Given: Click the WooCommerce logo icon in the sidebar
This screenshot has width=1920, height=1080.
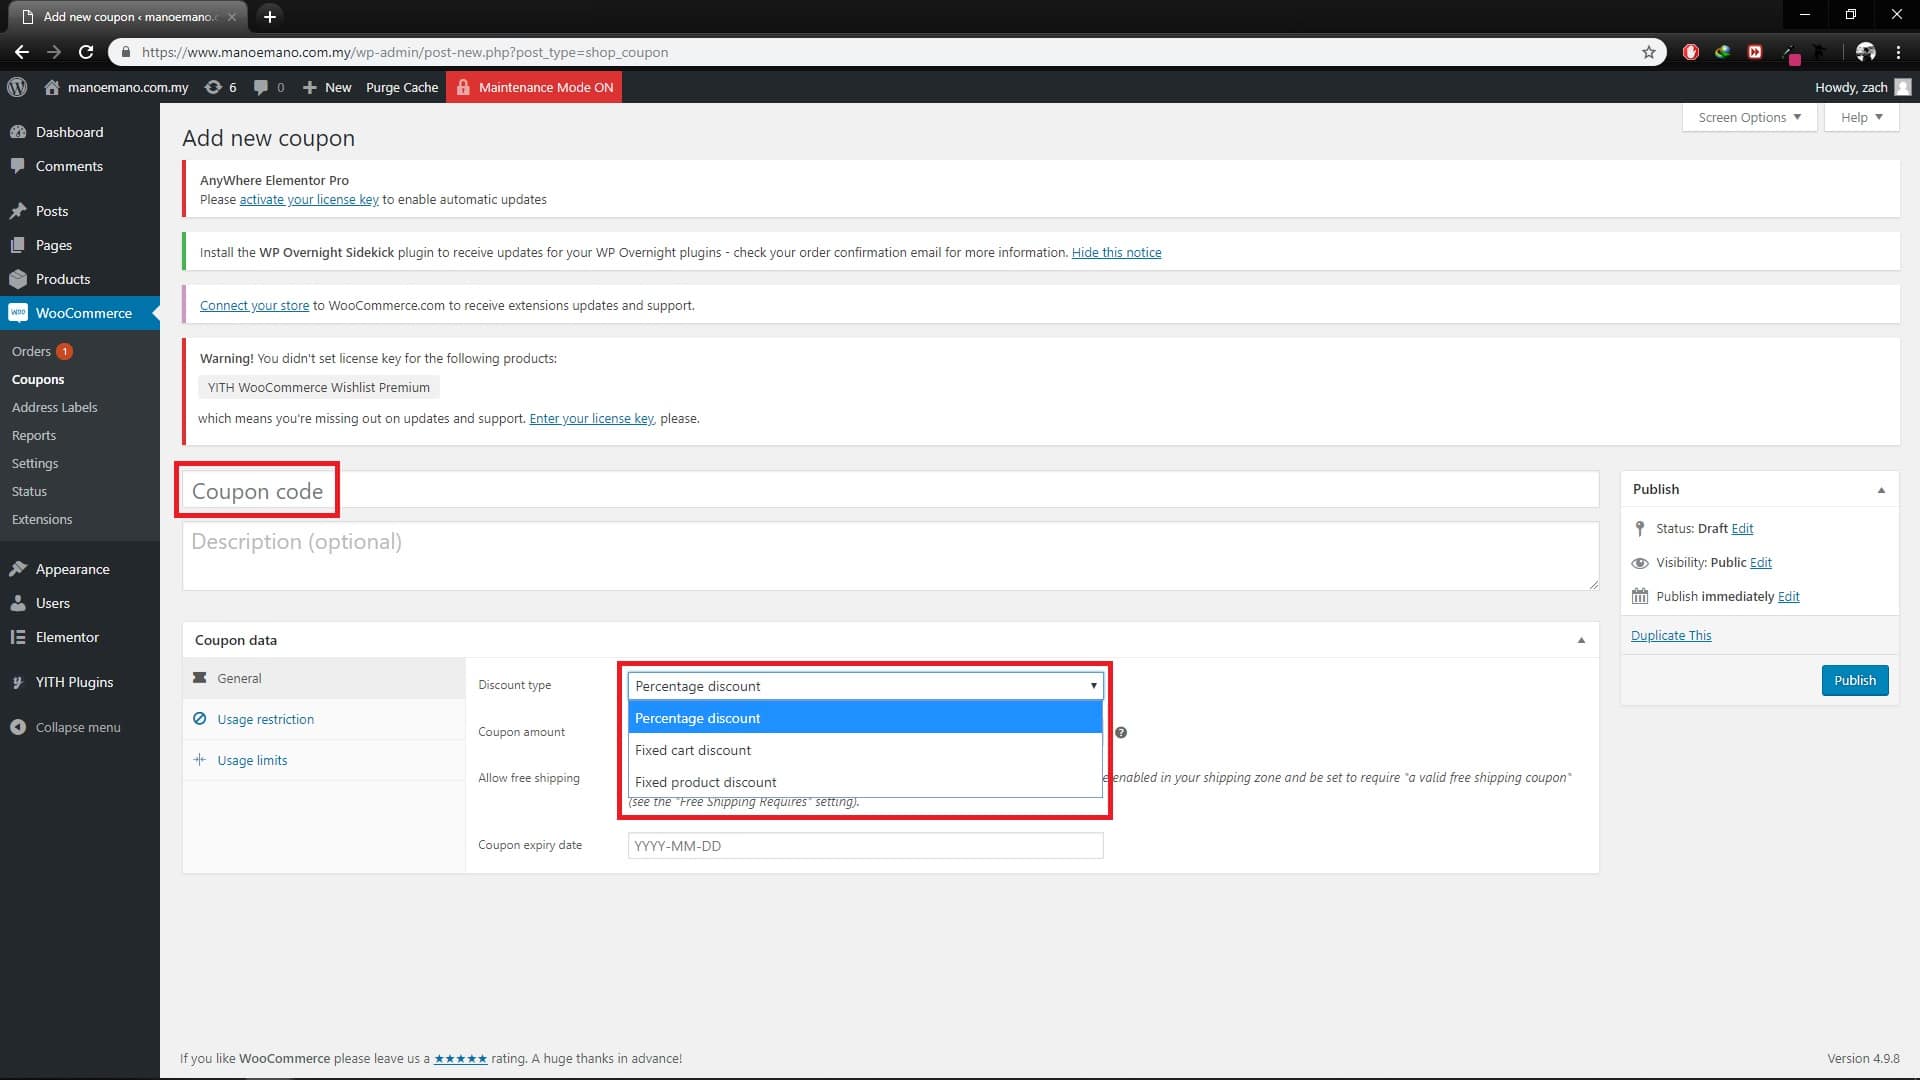Looking at the screenshot, I should [x=18, y=313].
